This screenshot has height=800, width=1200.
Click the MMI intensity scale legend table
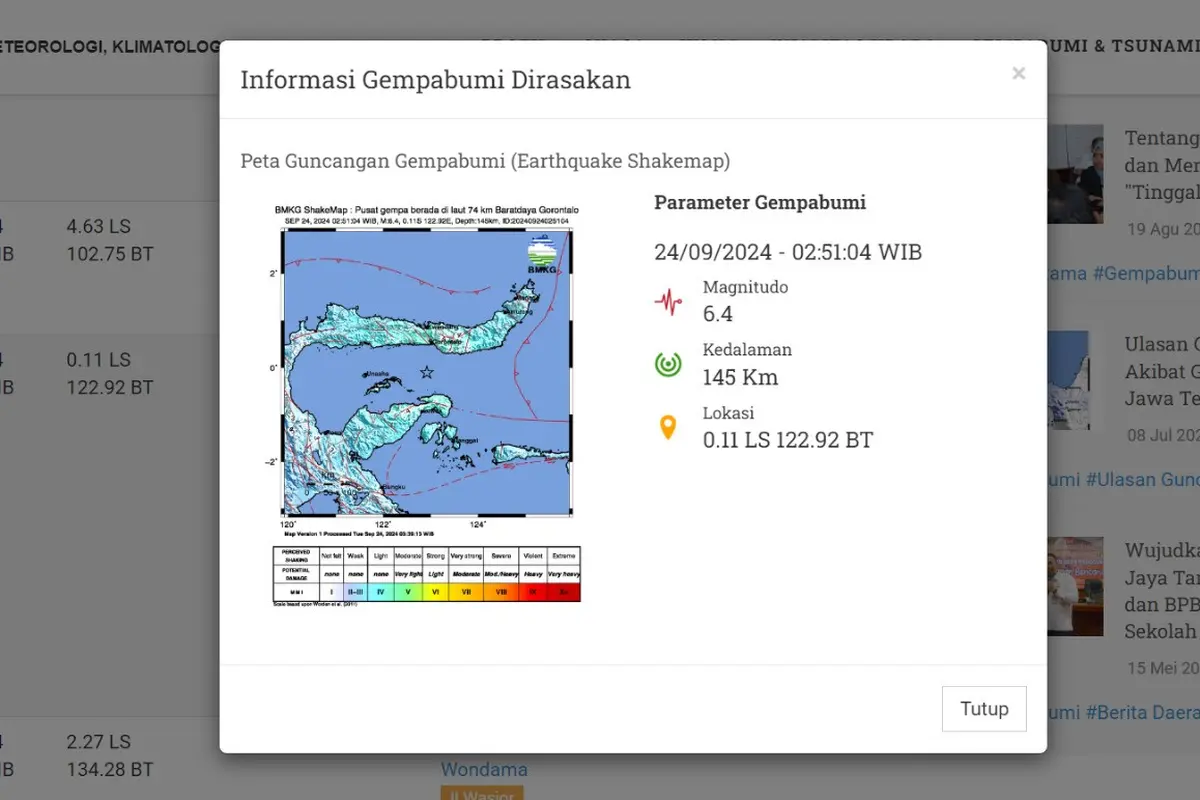click(x=427, y=574)
